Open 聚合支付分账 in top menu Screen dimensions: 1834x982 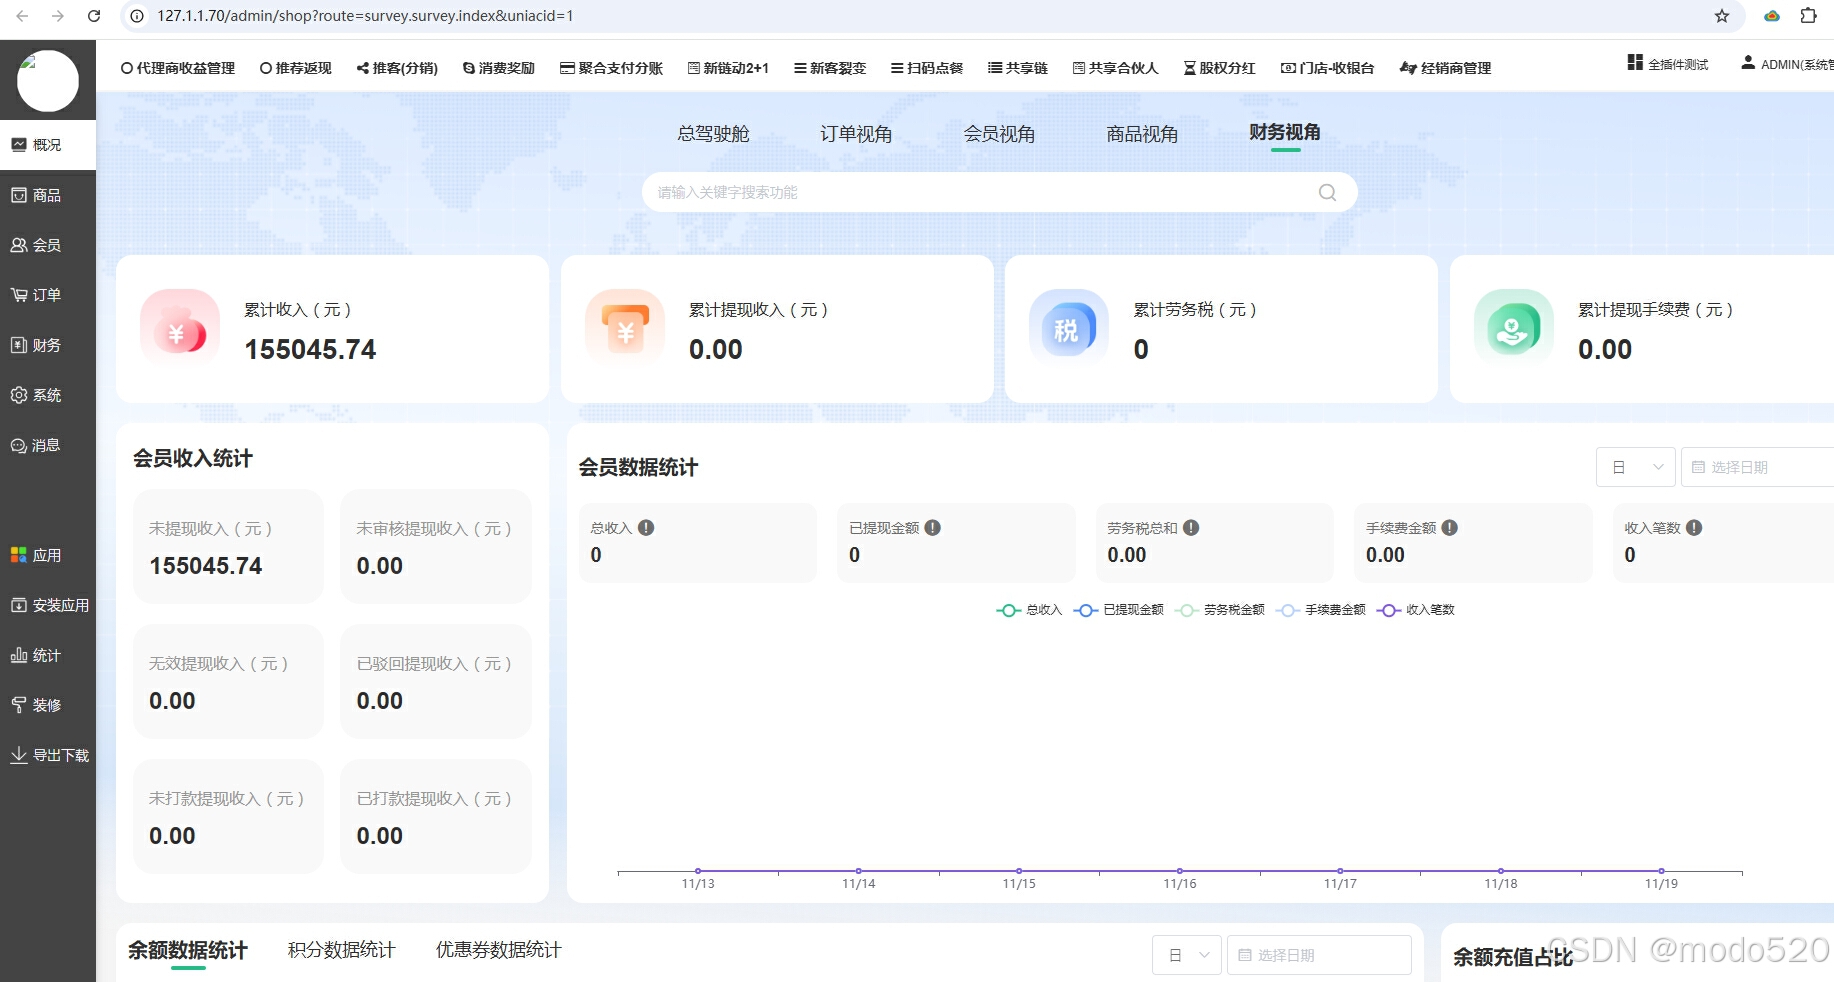click(x=611, y=68)
